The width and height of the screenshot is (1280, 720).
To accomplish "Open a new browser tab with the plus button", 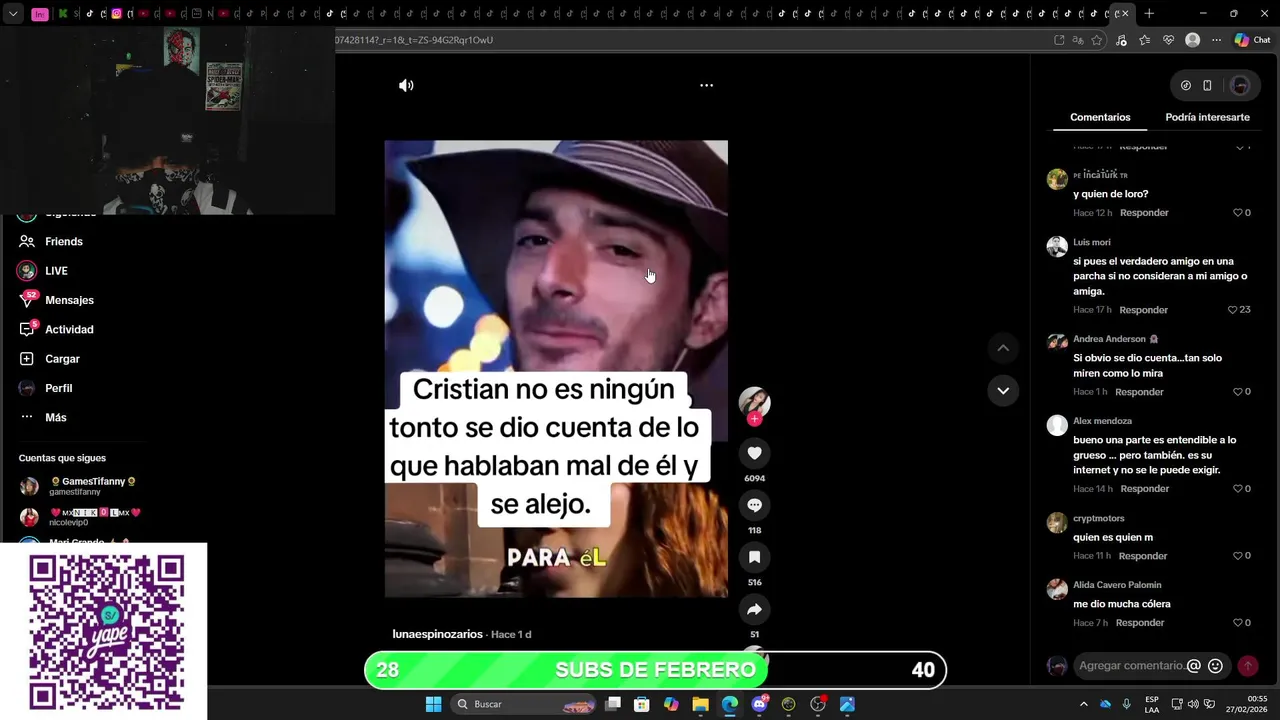I will (1149, 14).
